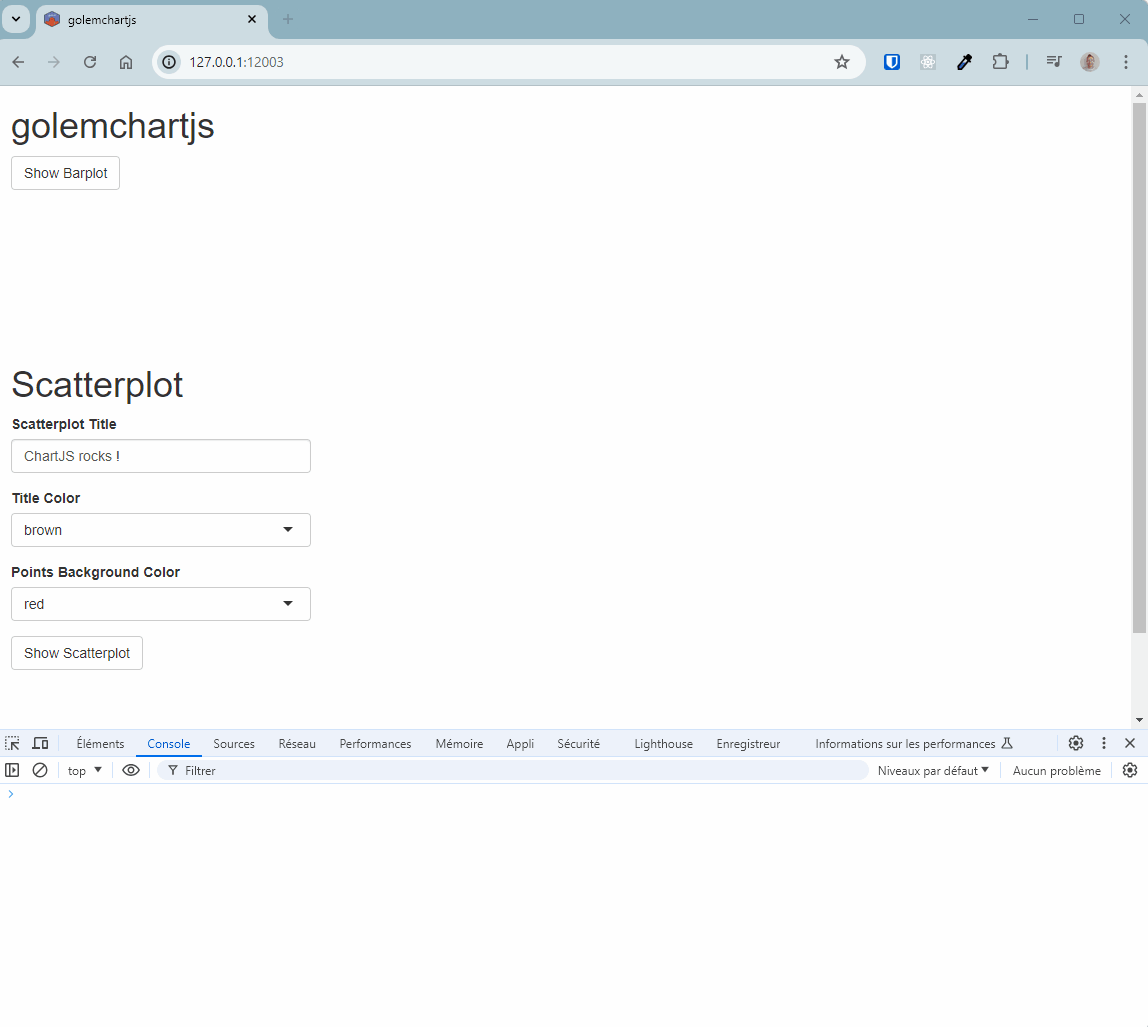The image size is (1148, 1027).
Task: Switch to the Console tab
Action: (168, 744)
